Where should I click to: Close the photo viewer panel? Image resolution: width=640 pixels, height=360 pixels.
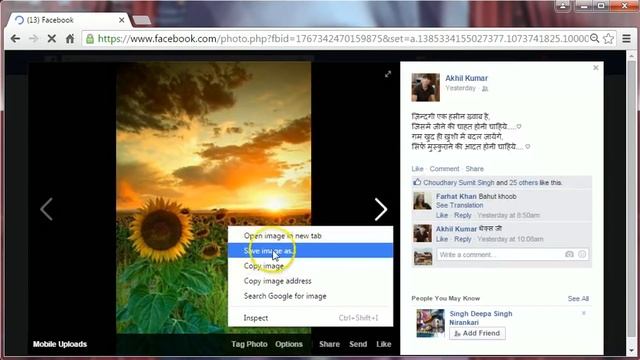[596, 68]
